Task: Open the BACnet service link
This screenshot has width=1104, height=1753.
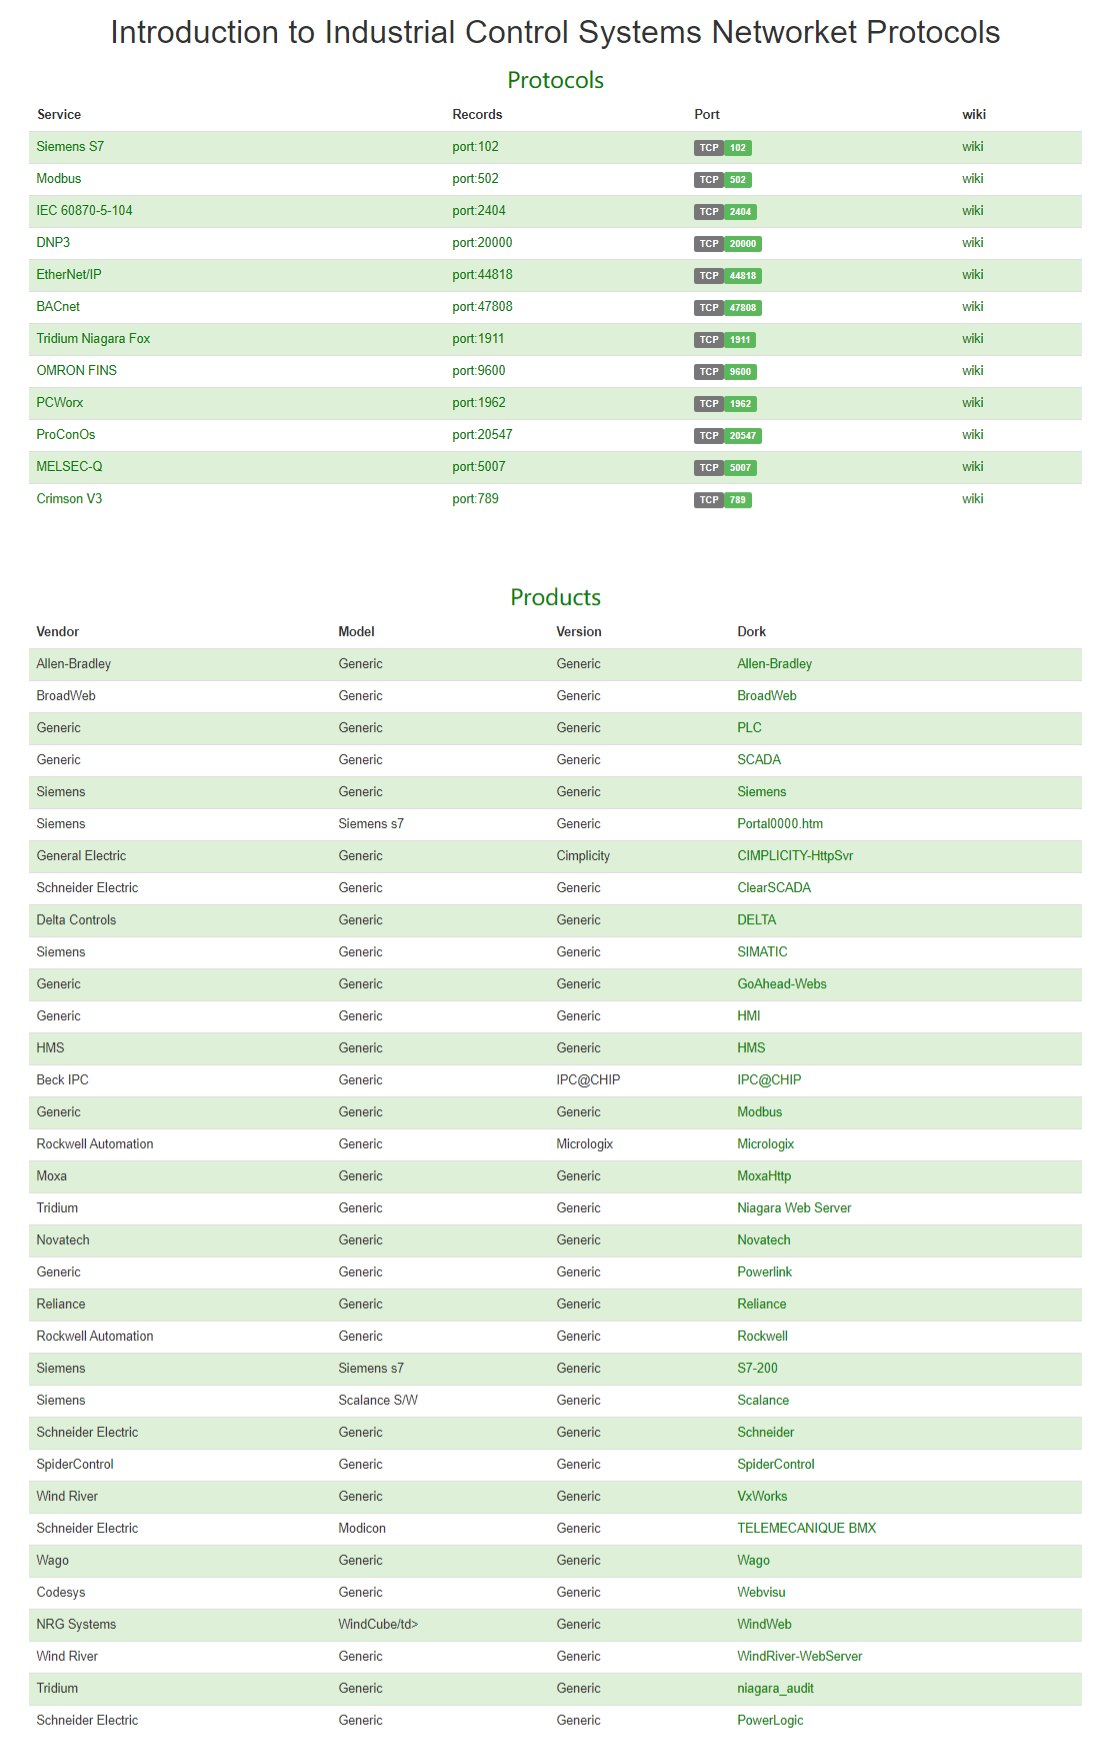Action: (x=58, y=307)
